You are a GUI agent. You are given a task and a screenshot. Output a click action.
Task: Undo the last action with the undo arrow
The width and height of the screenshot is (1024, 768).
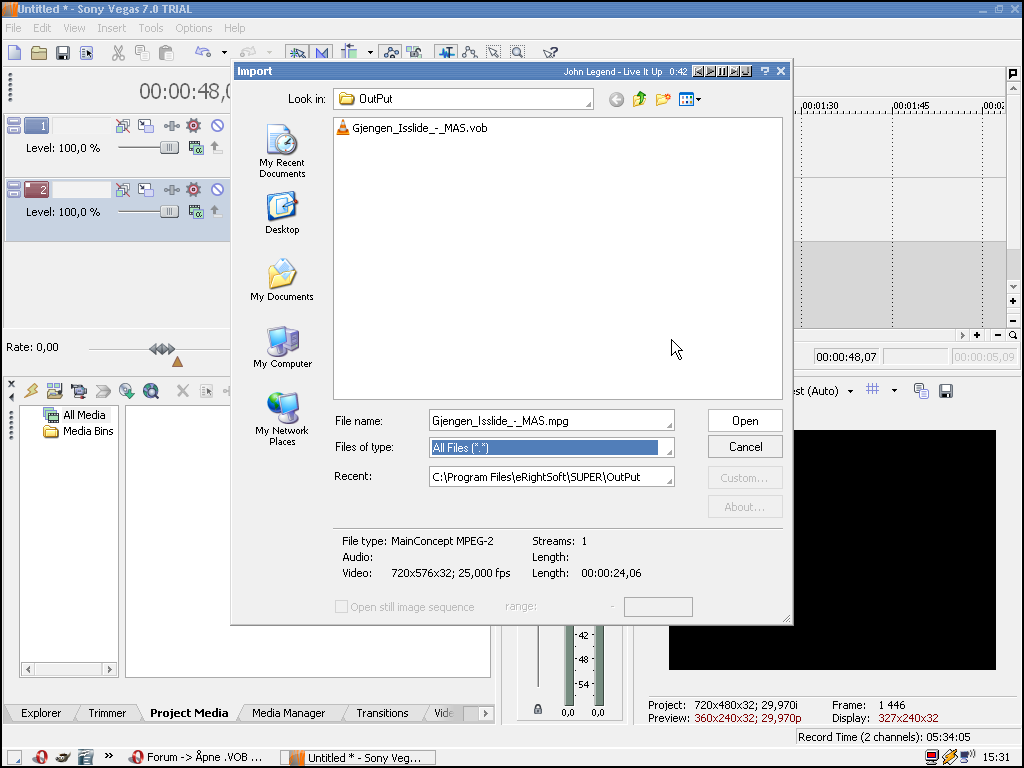point(203,52)
